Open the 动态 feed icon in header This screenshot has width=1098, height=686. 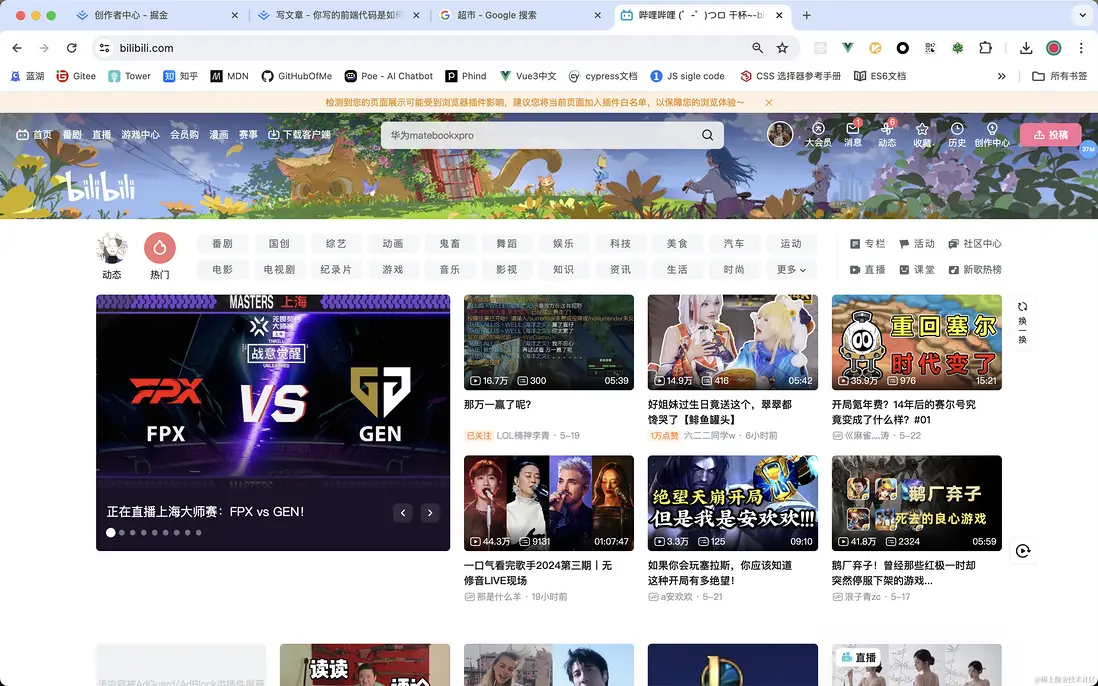pyautogui.click(x=887, y=134)
